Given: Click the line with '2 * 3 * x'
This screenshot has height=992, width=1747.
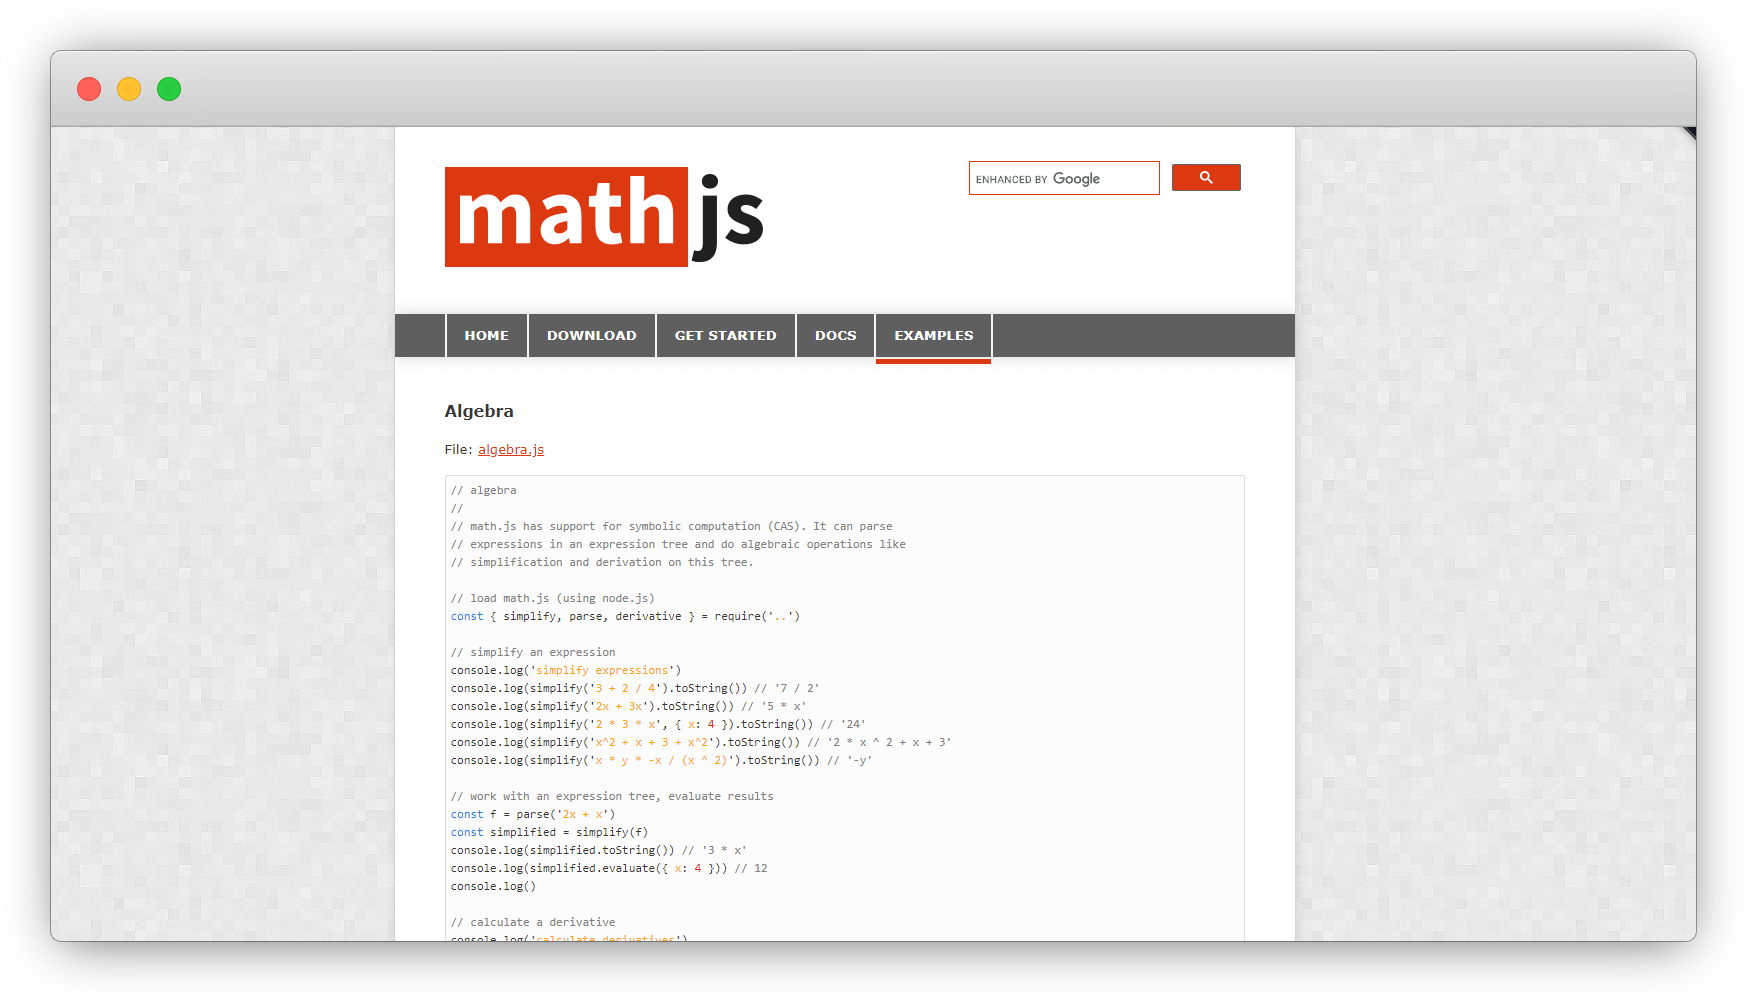Looking at the screenshot, I should pos(658,725).
